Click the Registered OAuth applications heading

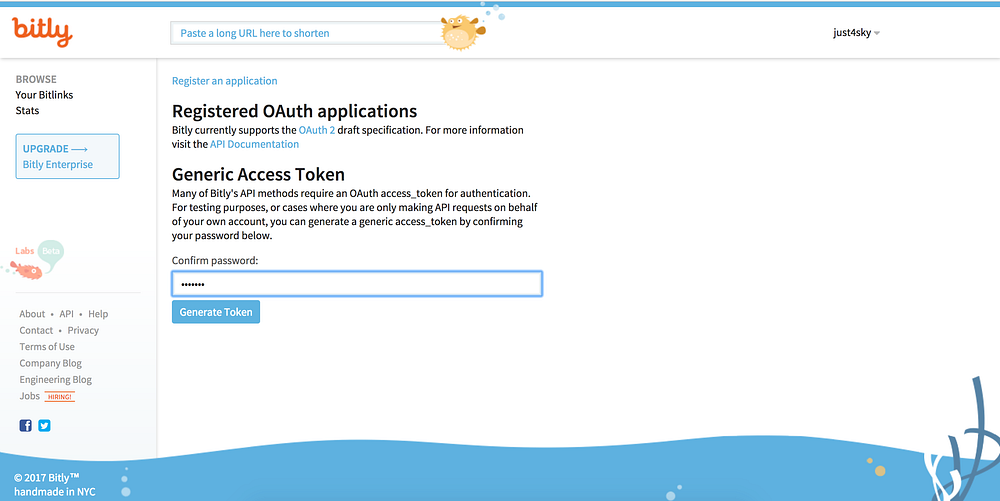coord(295,111)
